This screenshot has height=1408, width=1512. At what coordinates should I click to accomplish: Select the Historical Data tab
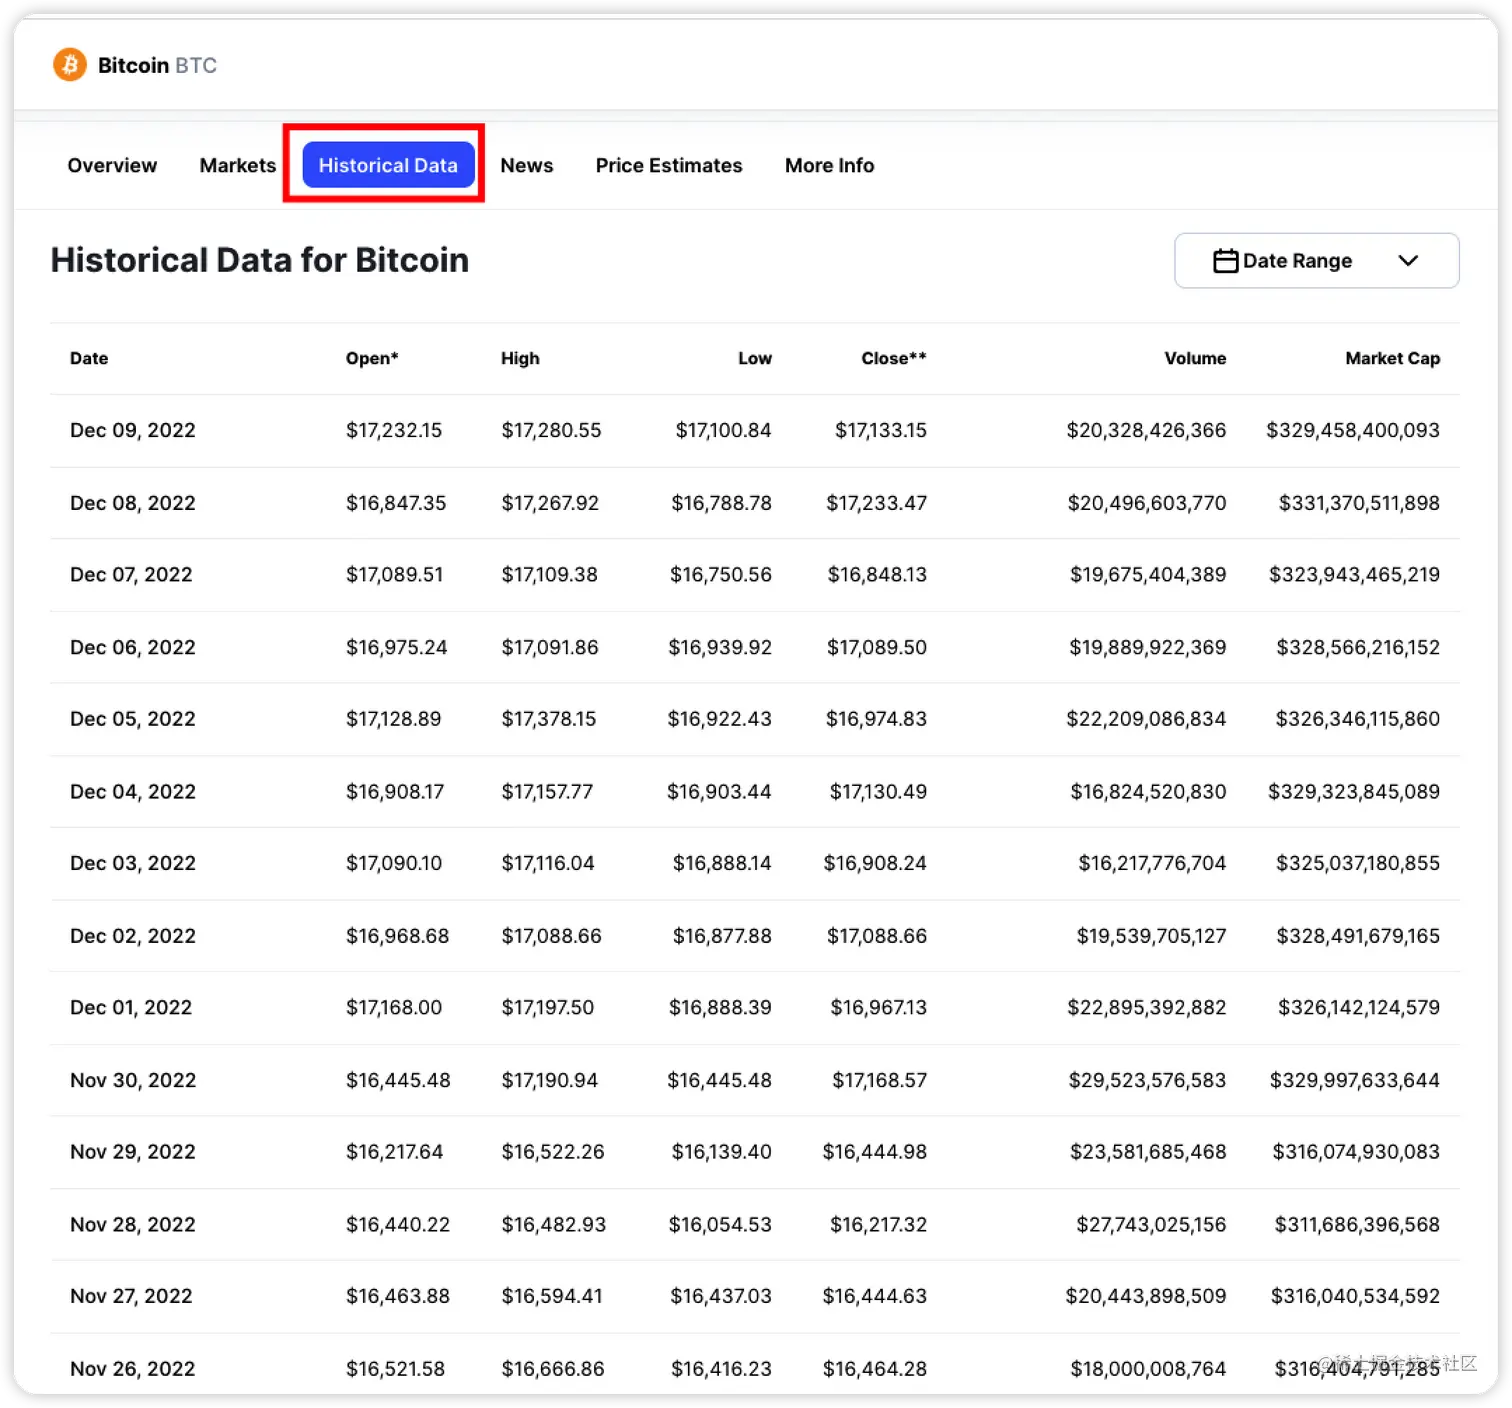tap(388, 165)
